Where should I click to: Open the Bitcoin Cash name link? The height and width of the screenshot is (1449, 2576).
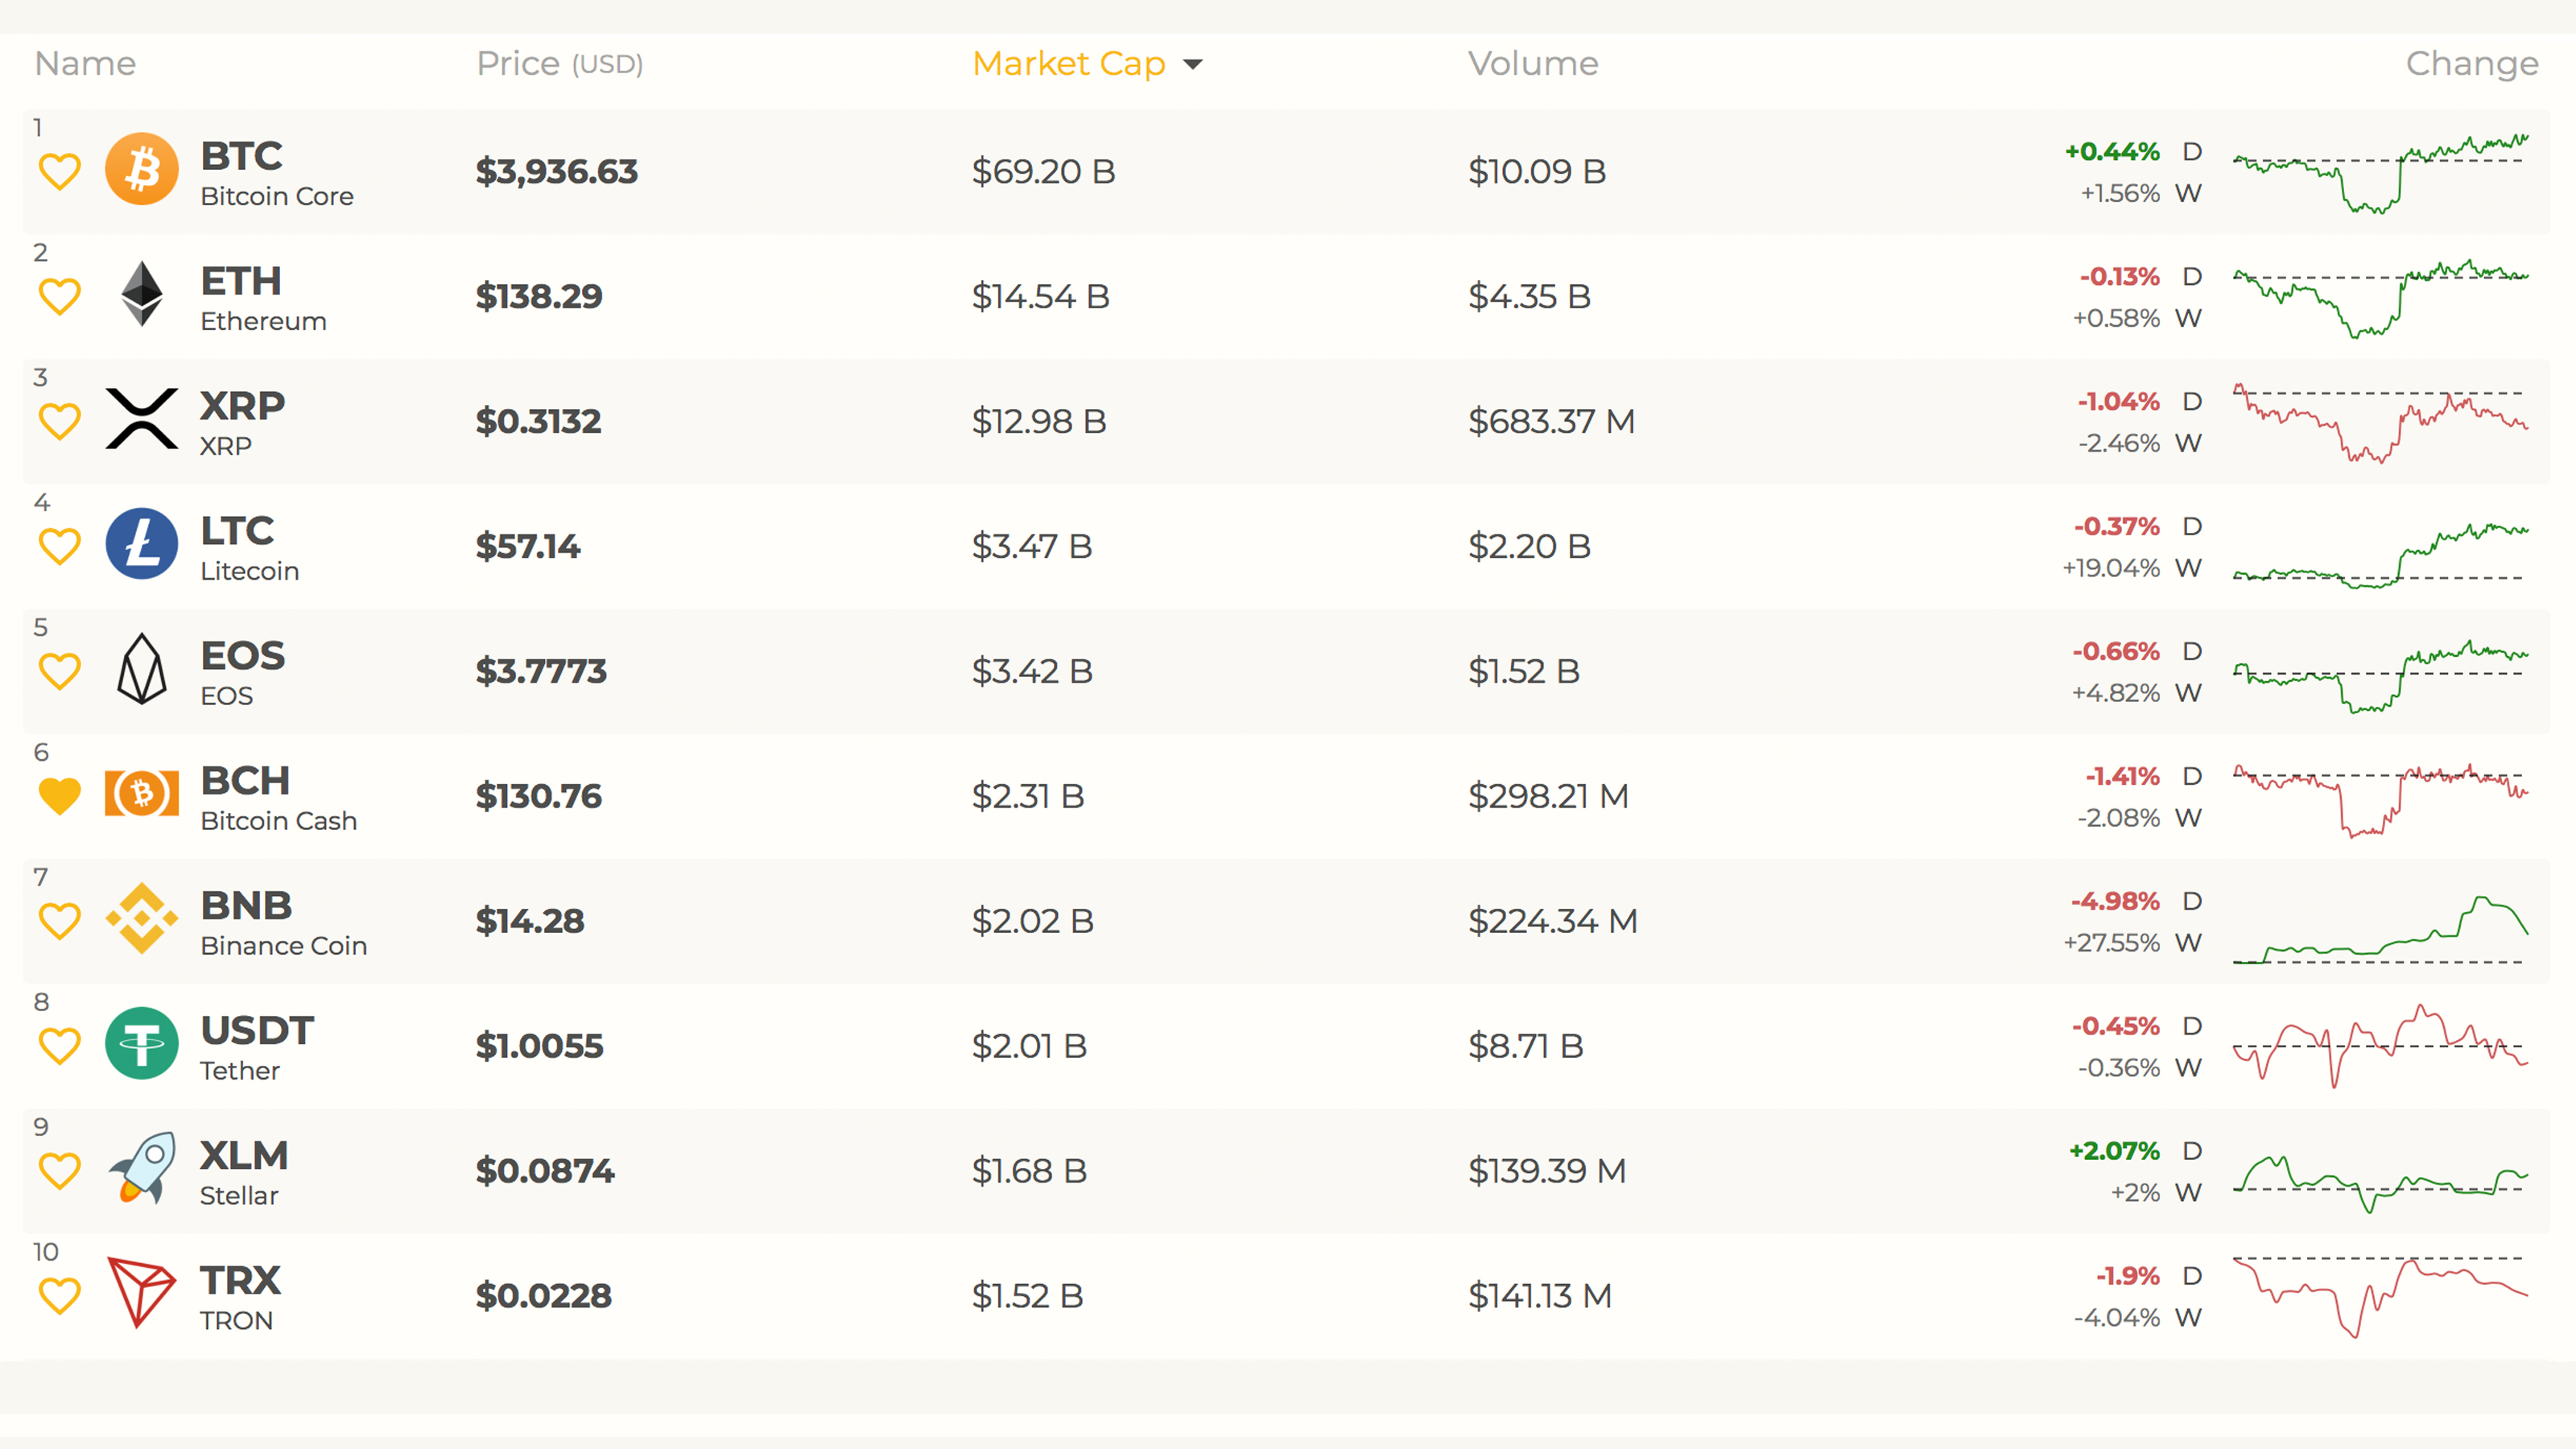(x=278, y=820)
